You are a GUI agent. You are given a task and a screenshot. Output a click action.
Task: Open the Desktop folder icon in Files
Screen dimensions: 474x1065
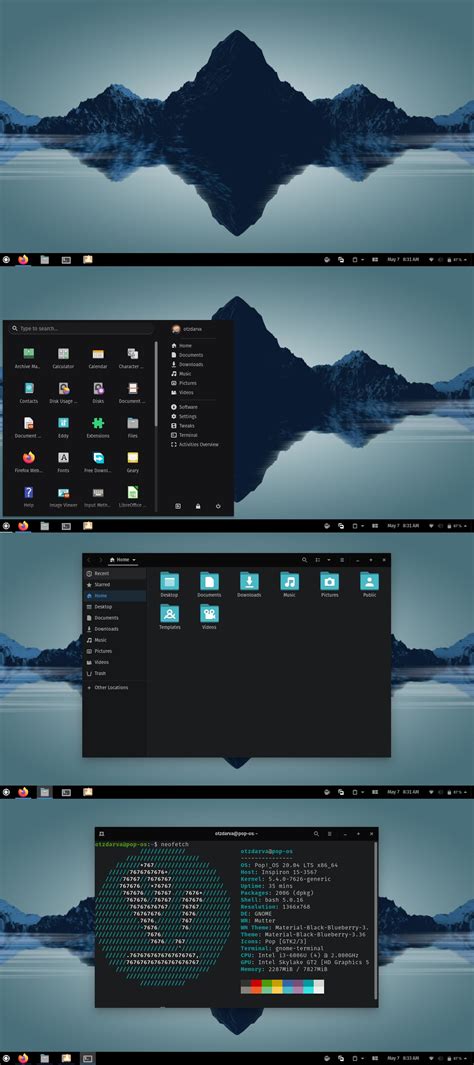coord(170,585)
